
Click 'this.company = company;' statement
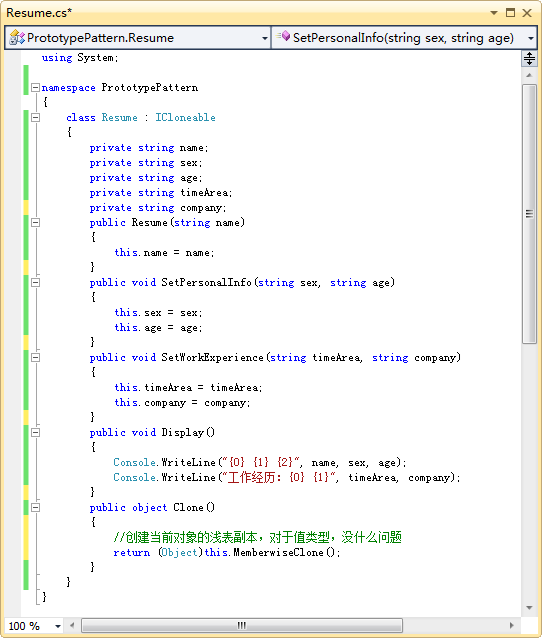click(x=182, y=402)
